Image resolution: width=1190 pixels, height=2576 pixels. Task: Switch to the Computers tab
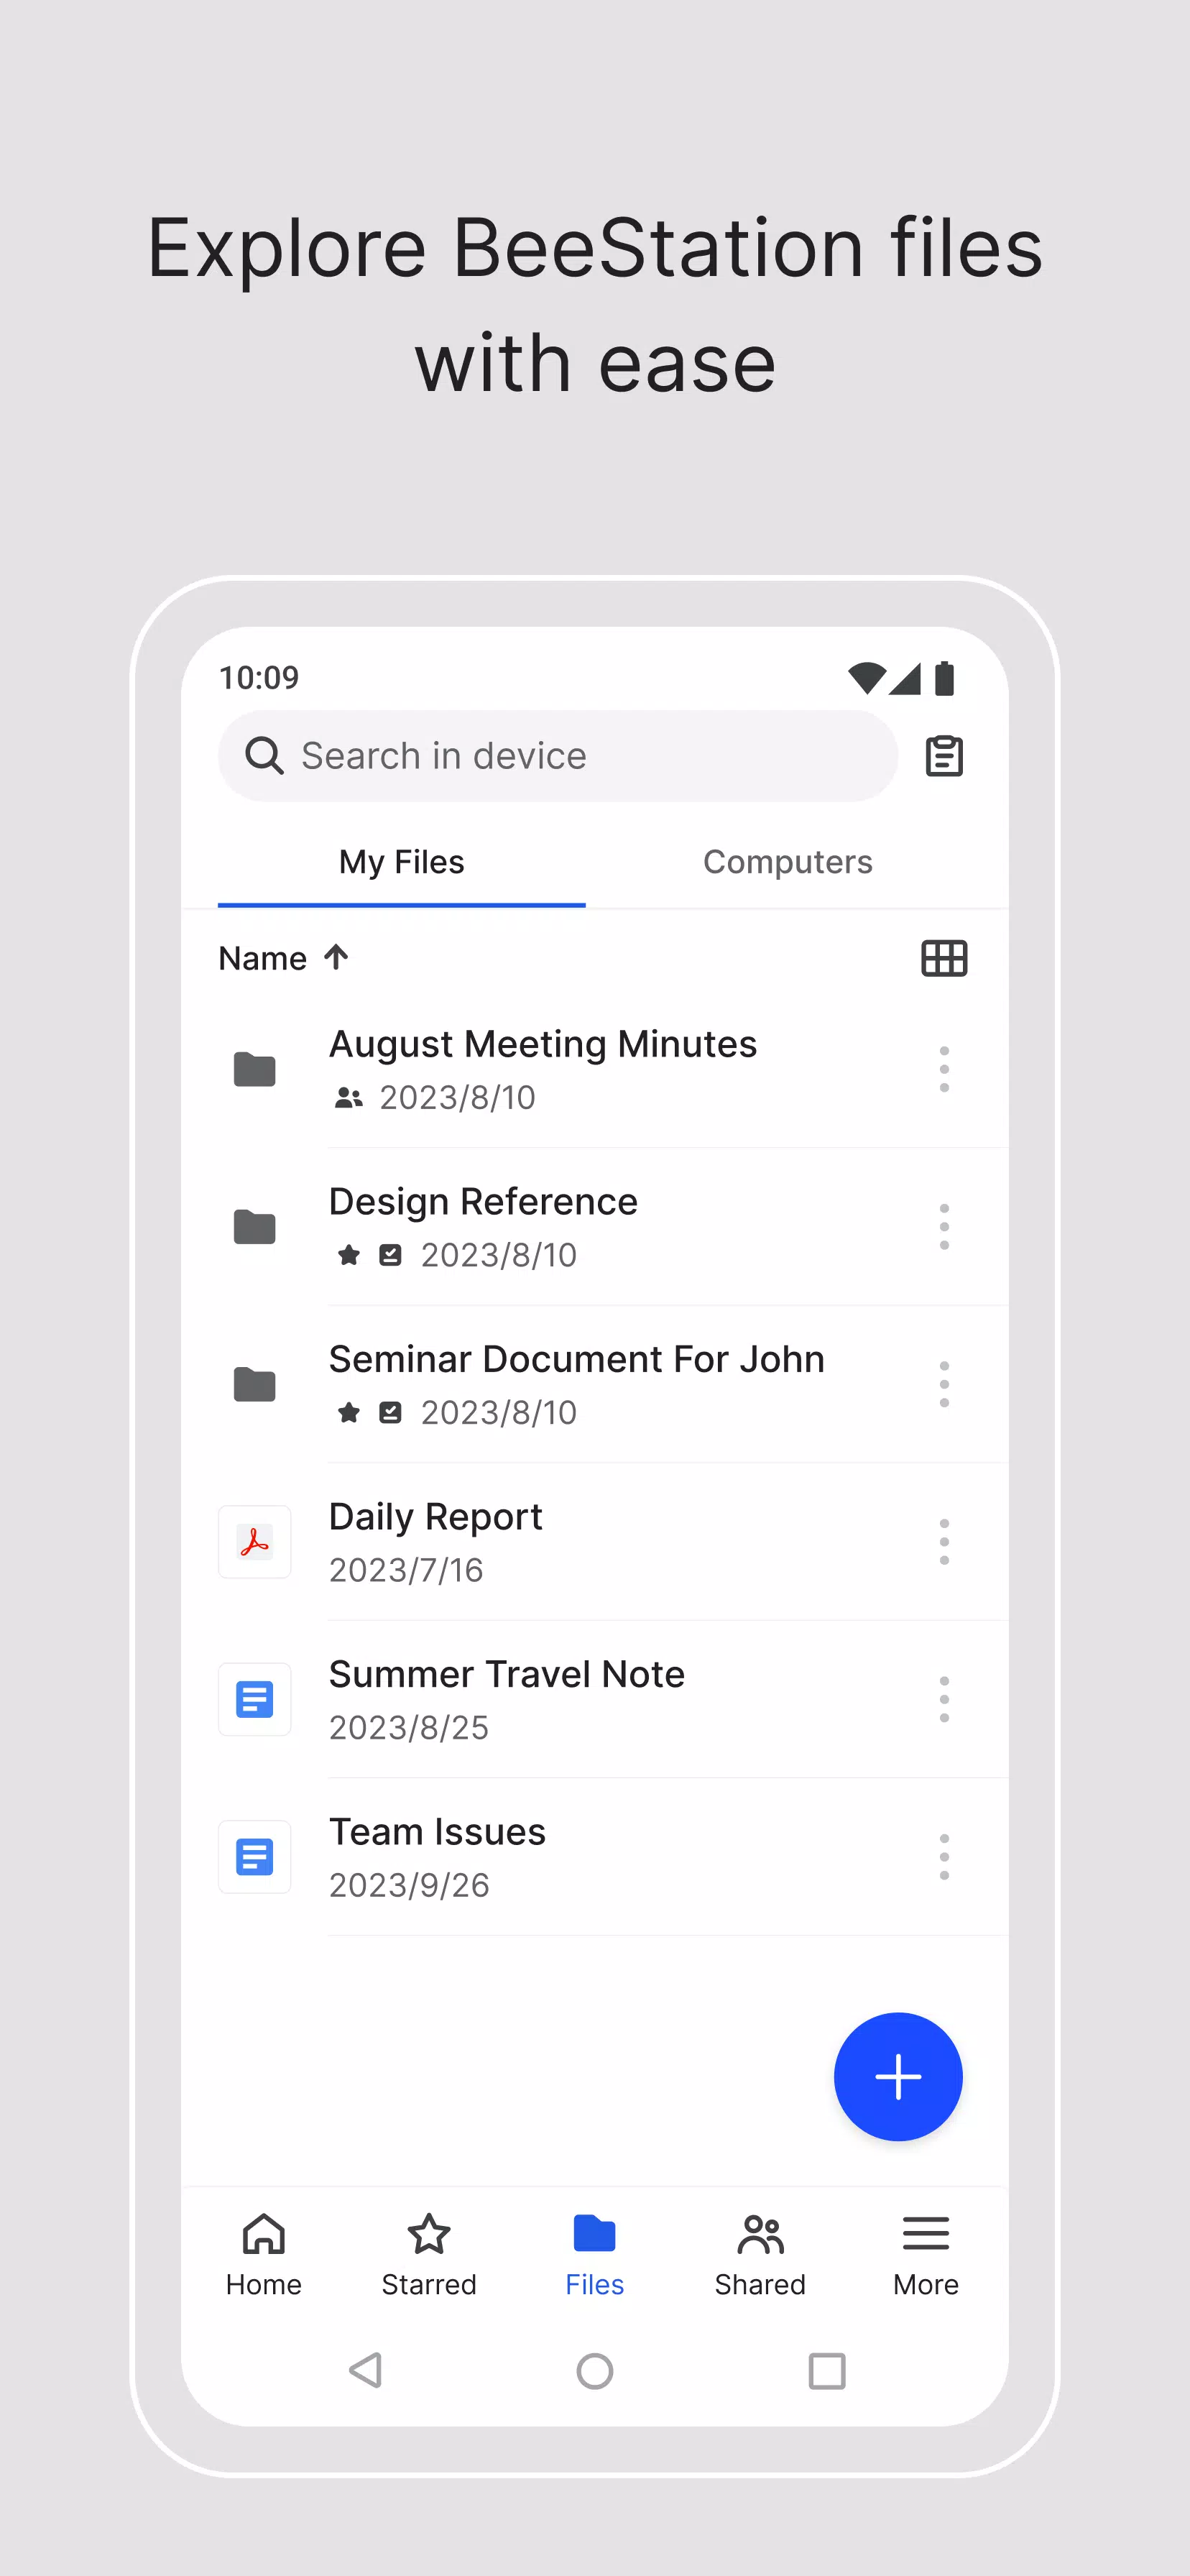788,862
